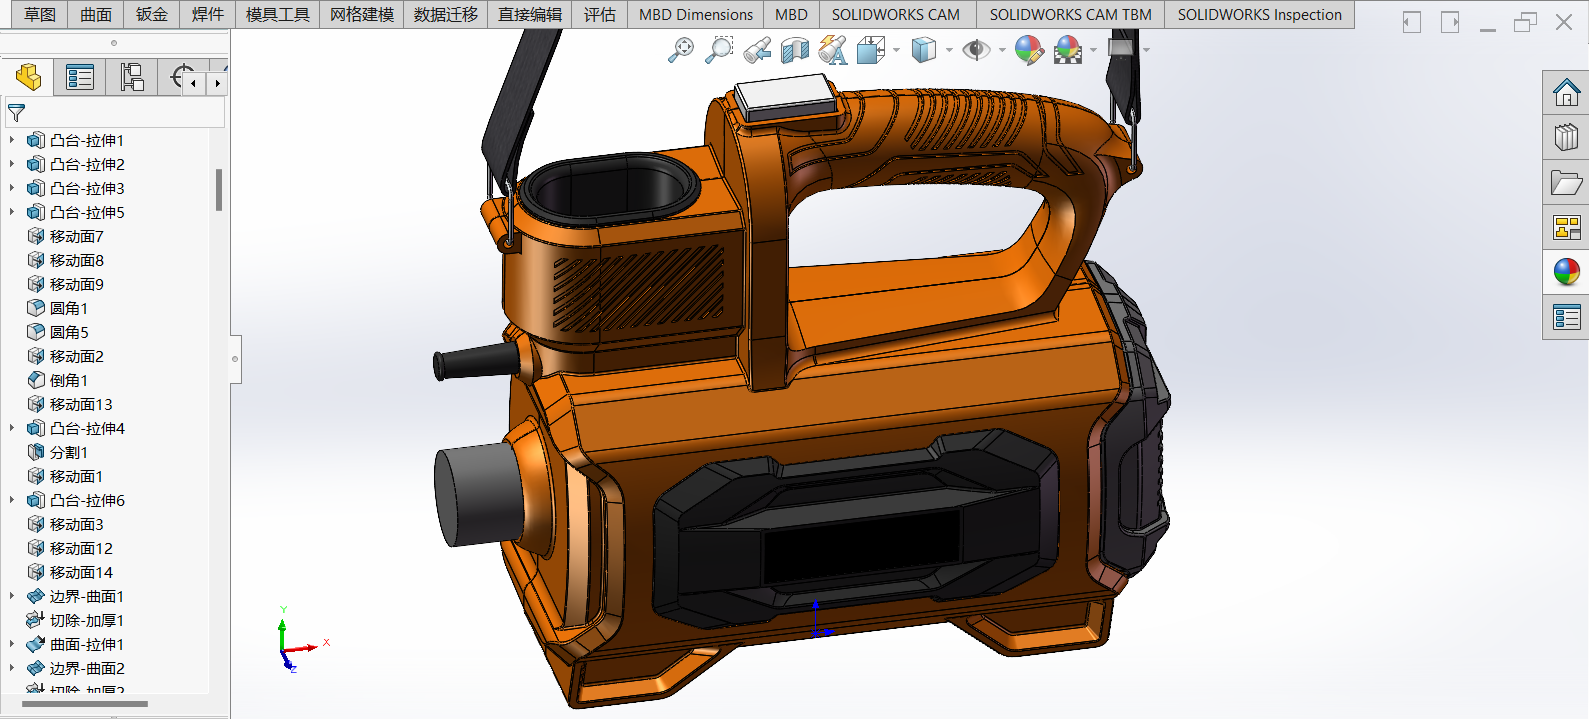Open the SOLIDWORKS CAM tab
Screen dimensions: 1589x719
[x=895, y=15]
